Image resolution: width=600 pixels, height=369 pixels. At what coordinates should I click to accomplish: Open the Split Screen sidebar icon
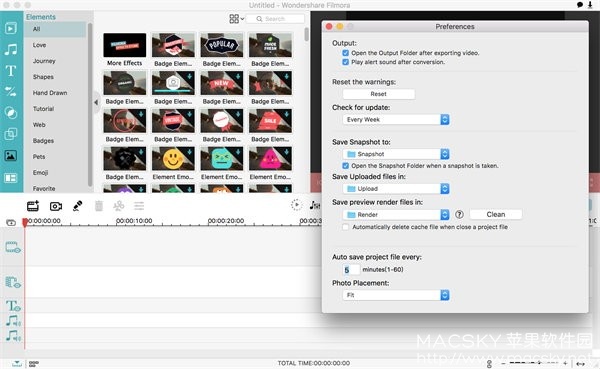tap(11, 178)
